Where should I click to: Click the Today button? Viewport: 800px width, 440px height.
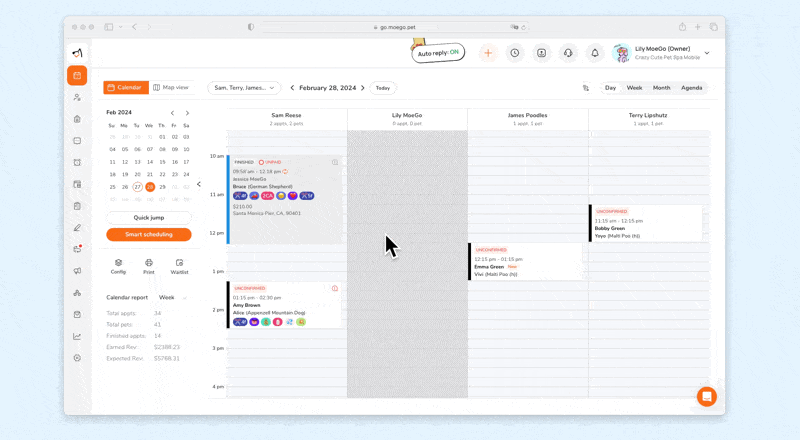point(383,88)
